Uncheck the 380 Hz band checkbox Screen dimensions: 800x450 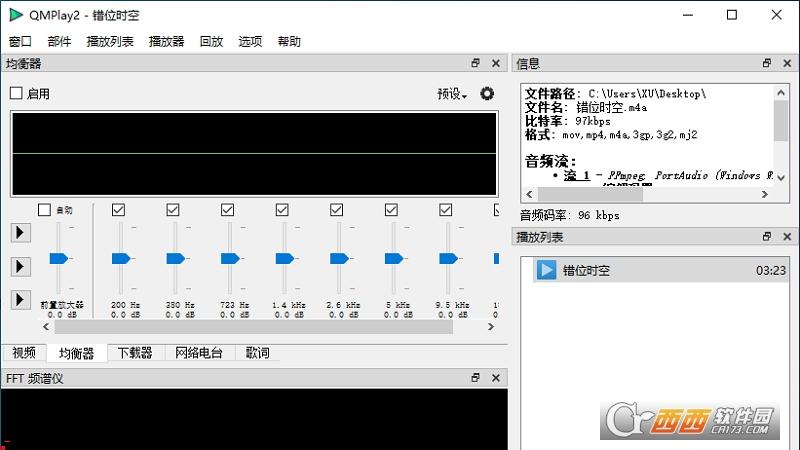point(173,210)
